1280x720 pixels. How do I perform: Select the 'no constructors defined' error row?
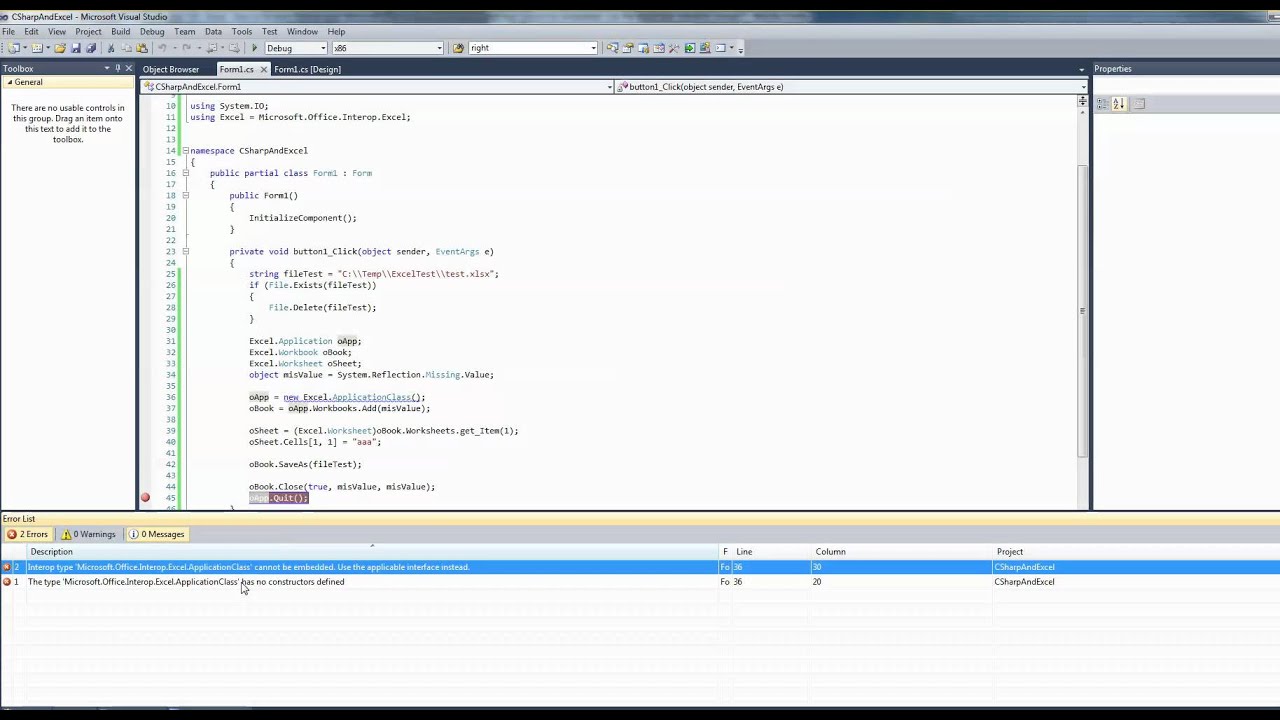click(x=640, y=582)
